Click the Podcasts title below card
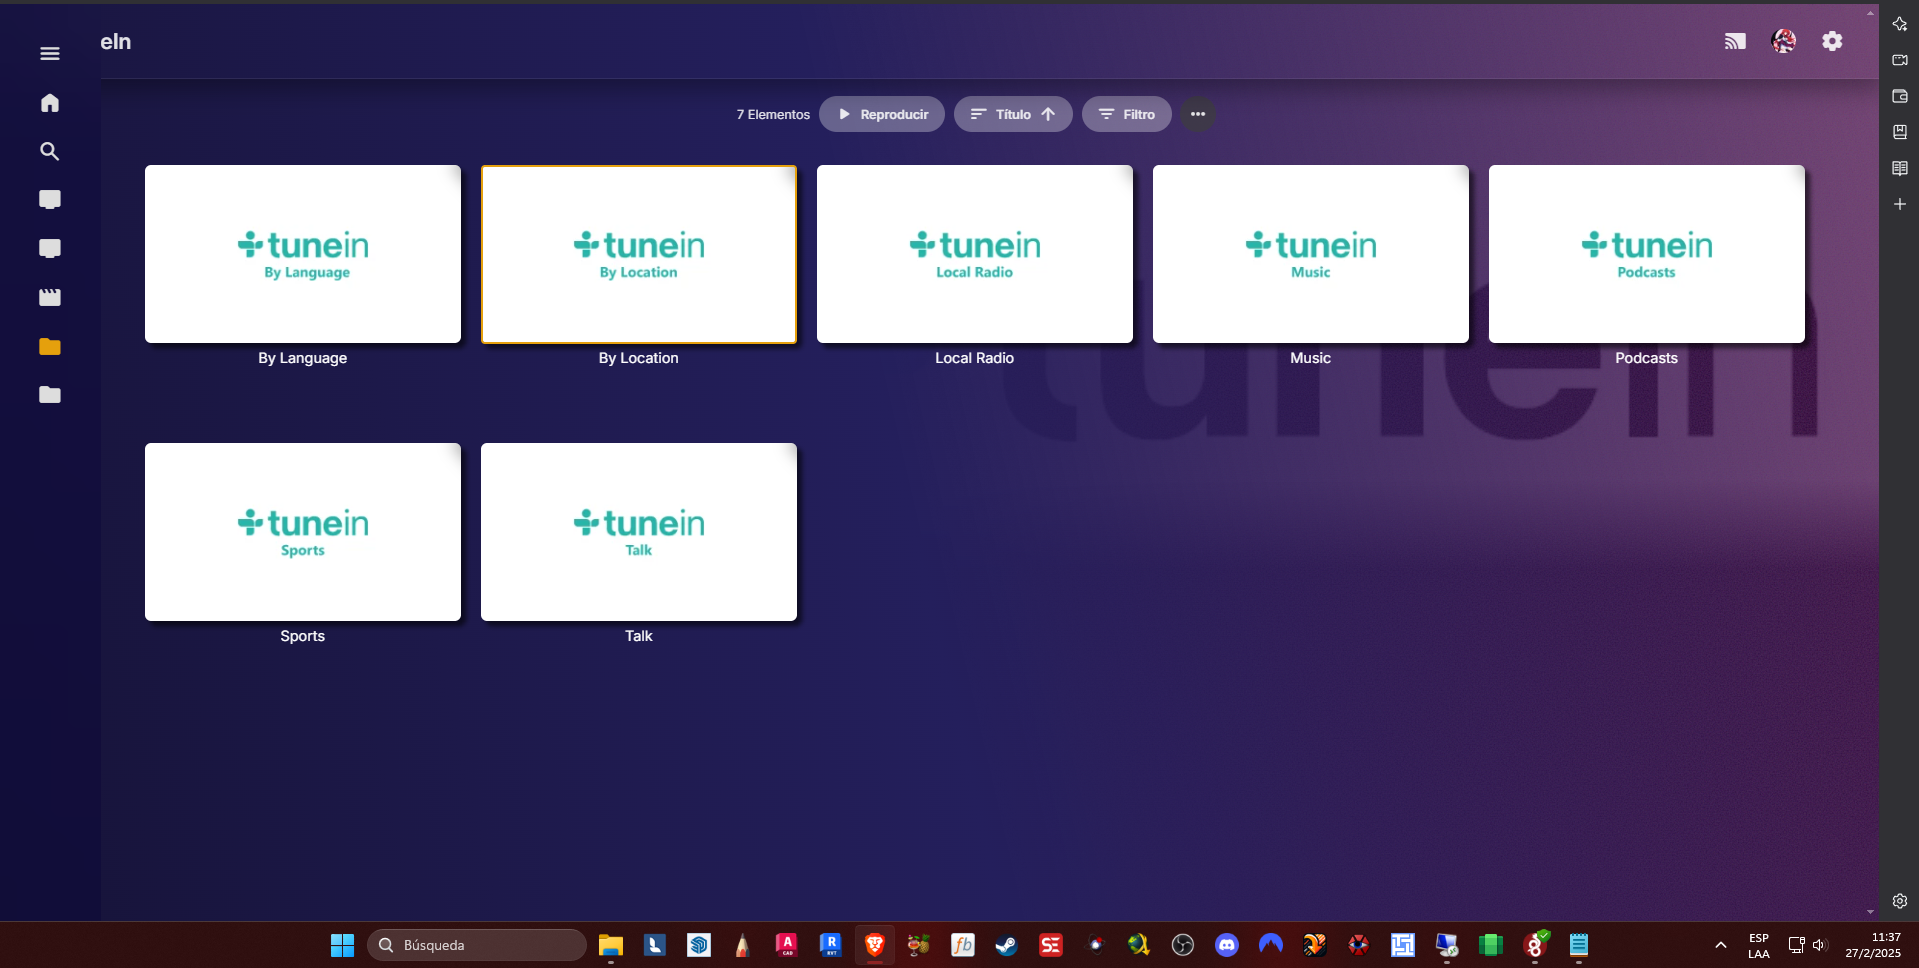 click(1647, 358)
